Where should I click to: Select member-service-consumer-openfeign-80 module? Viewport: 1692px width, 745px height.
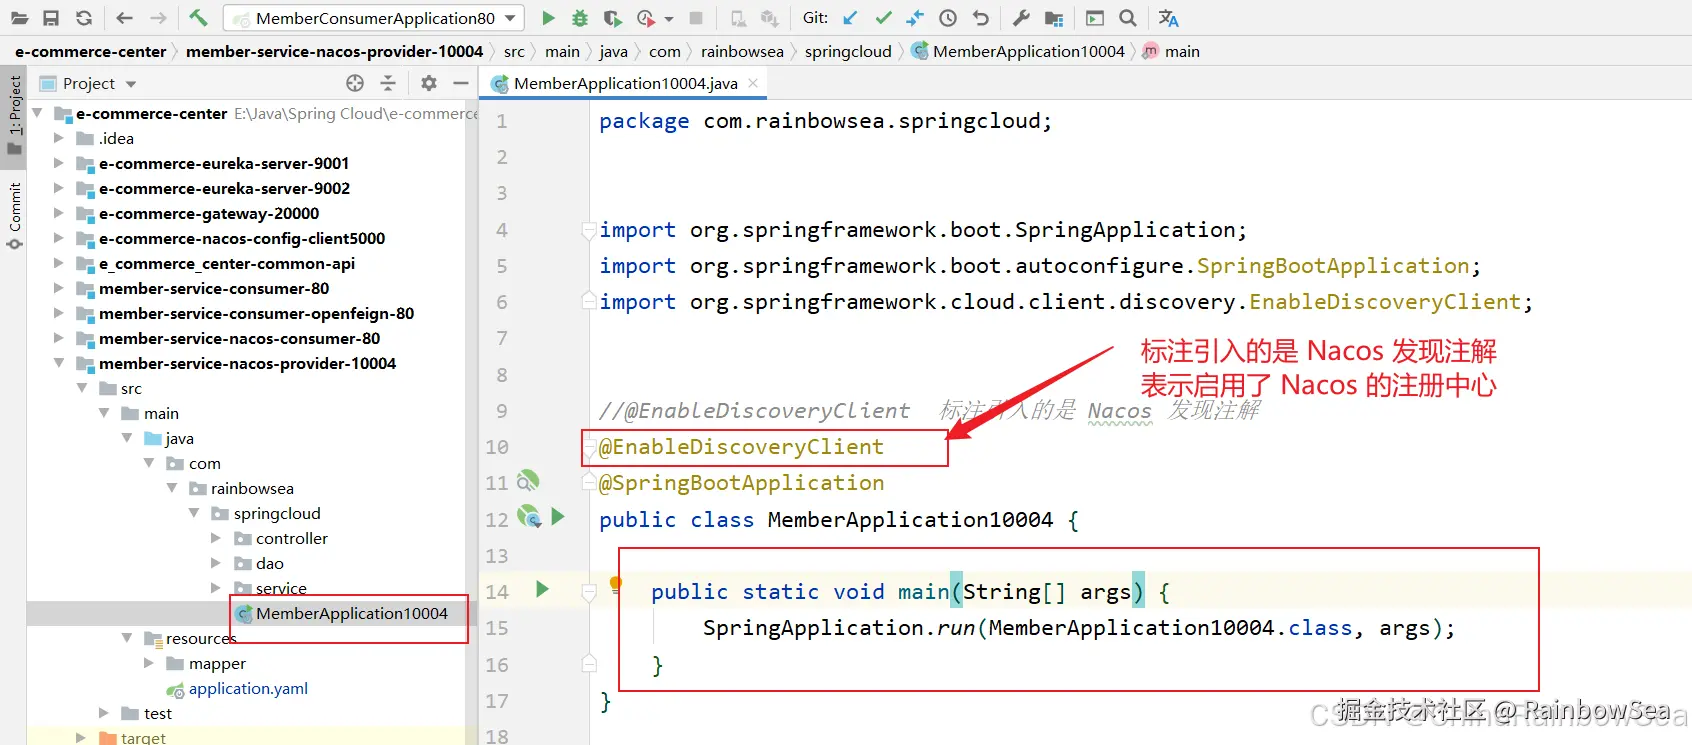[256, 313]
